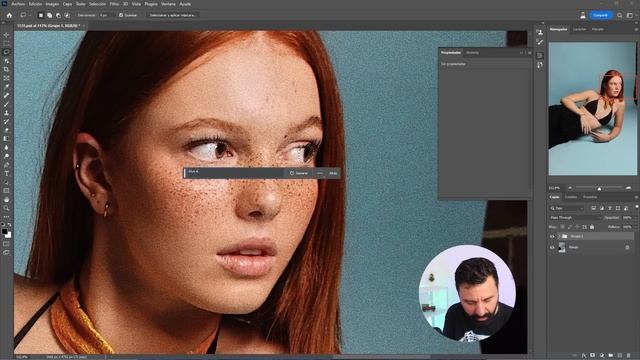This screenshot has width=640, height=360.
Task: Select the Pen tool
Action: (x=6, y=165)
